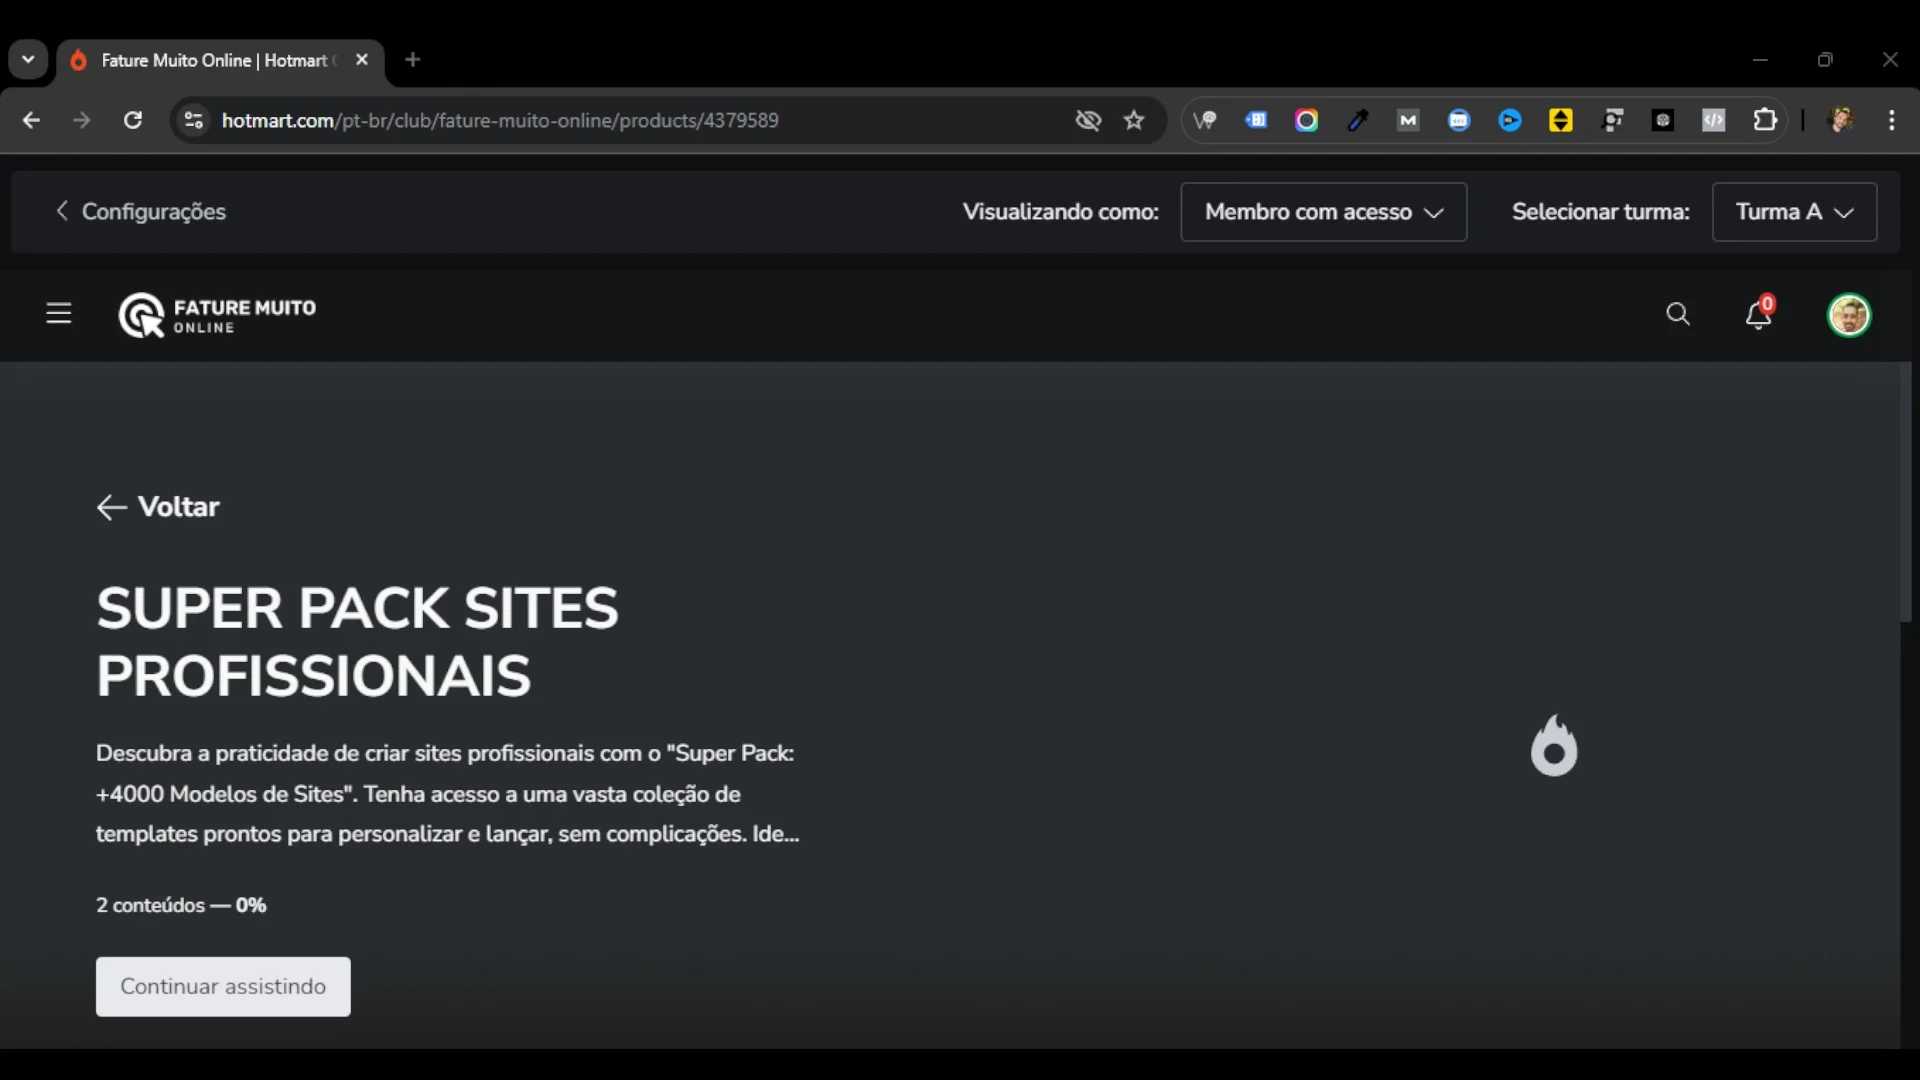Open Chrome three-dot menu
Screen dimensions: 1920x1080
point(1891,120)
